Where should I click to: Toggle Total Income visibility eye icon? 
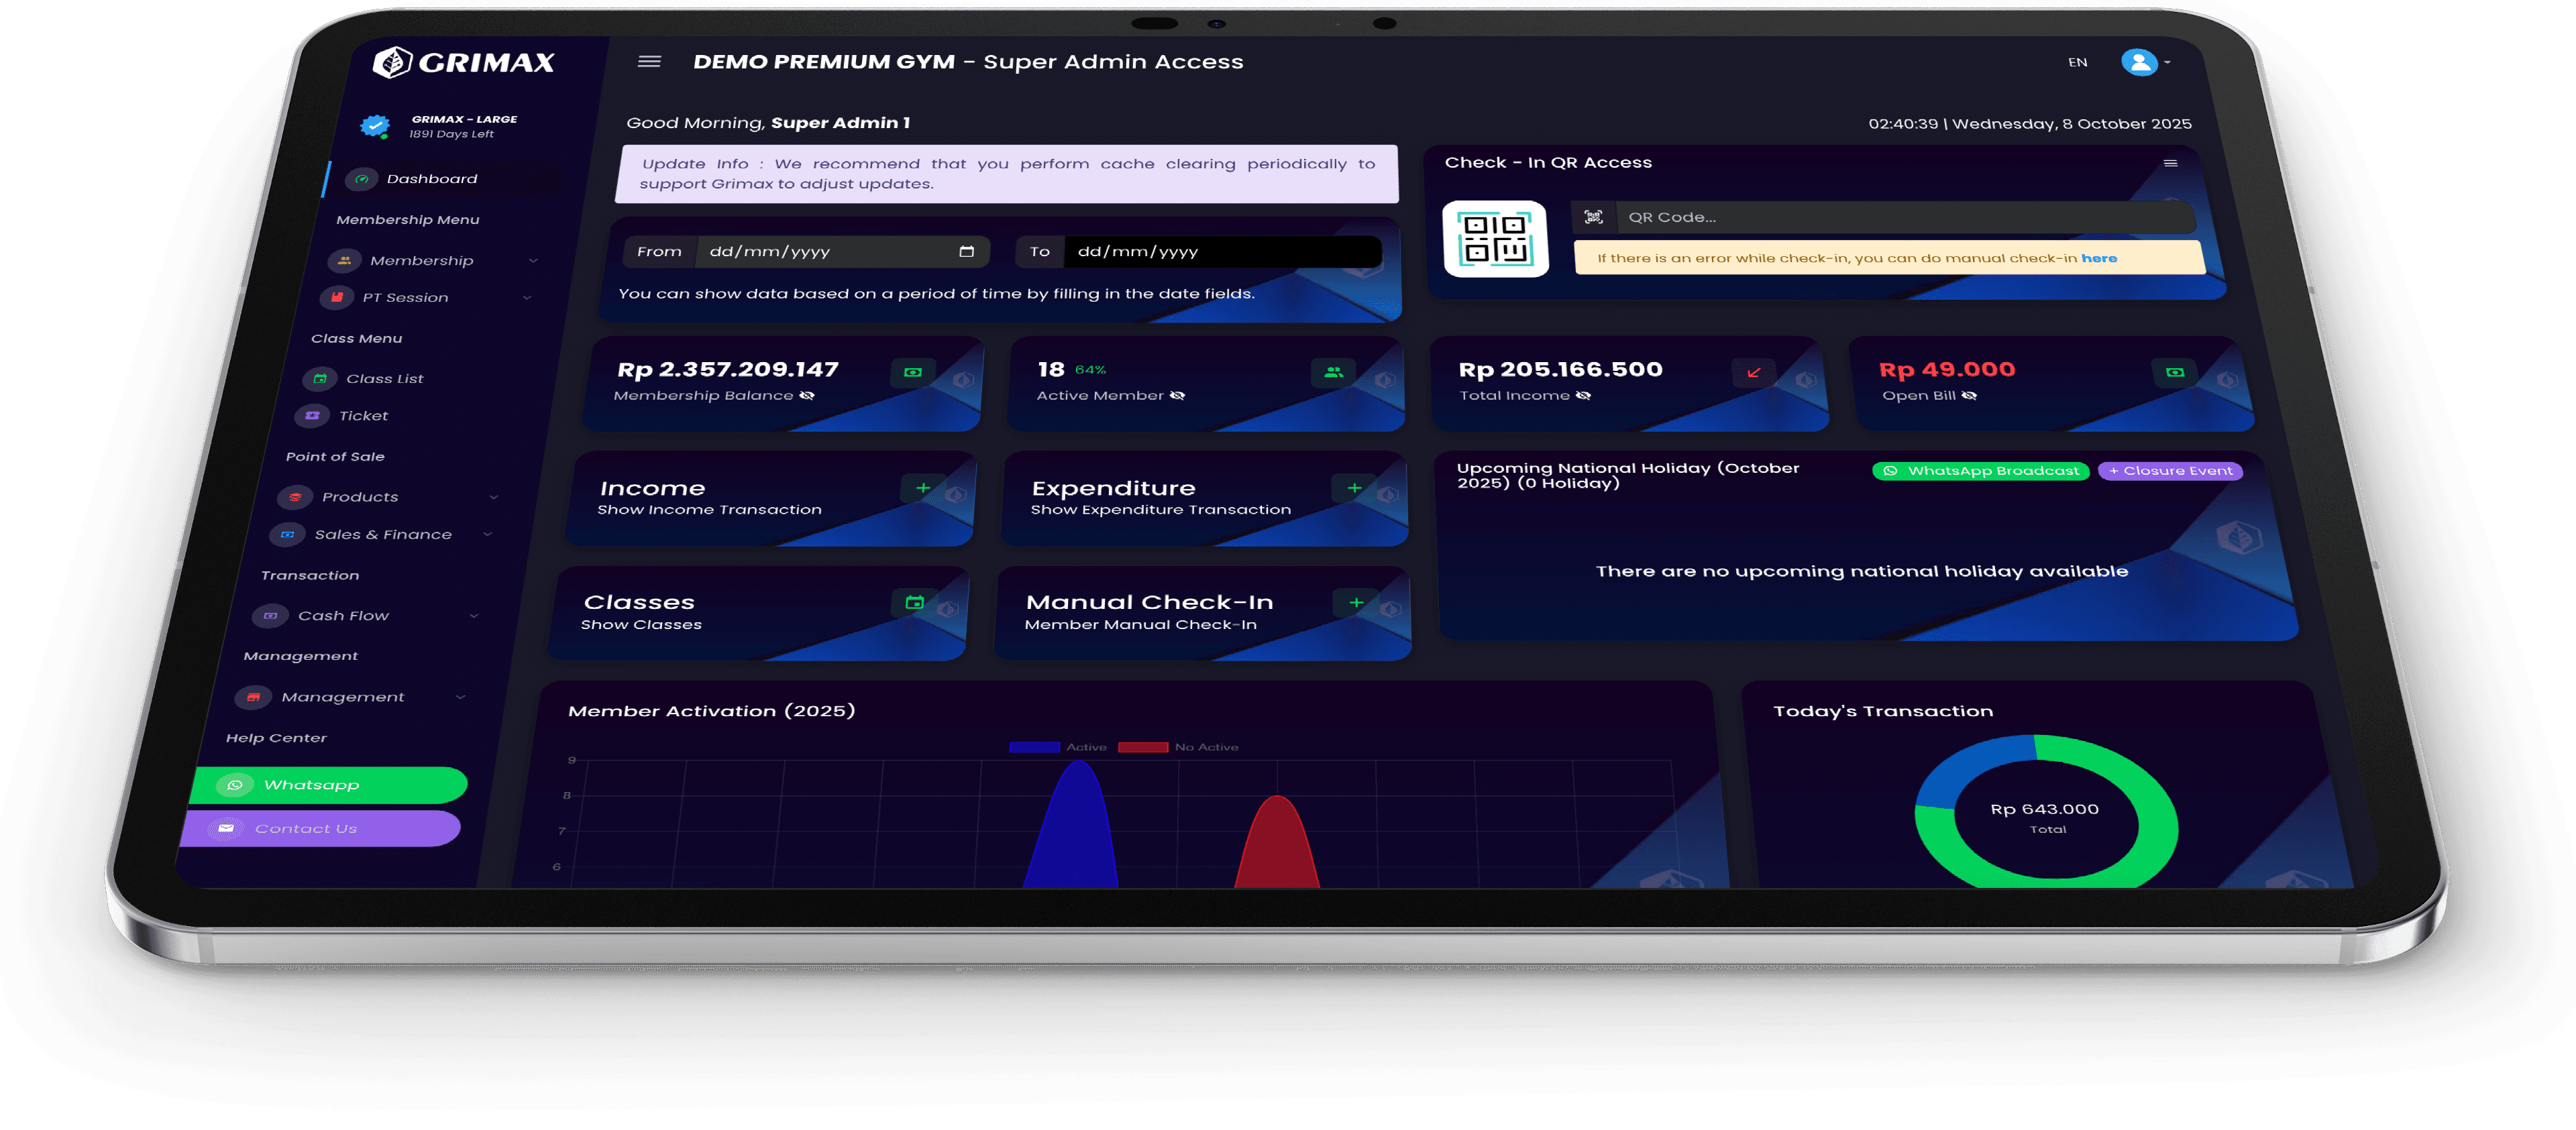[1583, 396]
